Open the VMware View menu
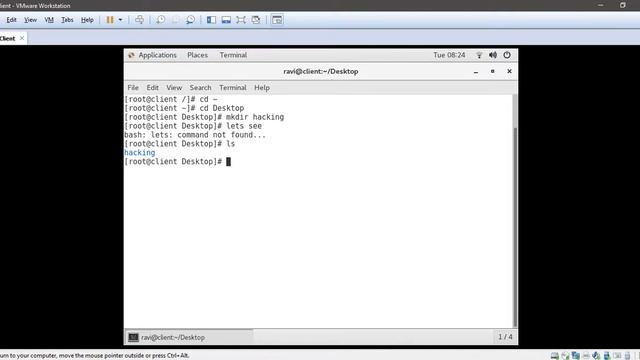Viewport: 640px width, 360px height. pyautogui.click(x=30, y=20)
